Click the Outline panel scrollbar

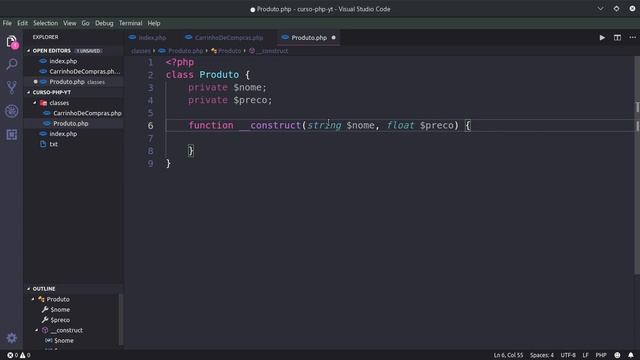(x=121, y=320)
